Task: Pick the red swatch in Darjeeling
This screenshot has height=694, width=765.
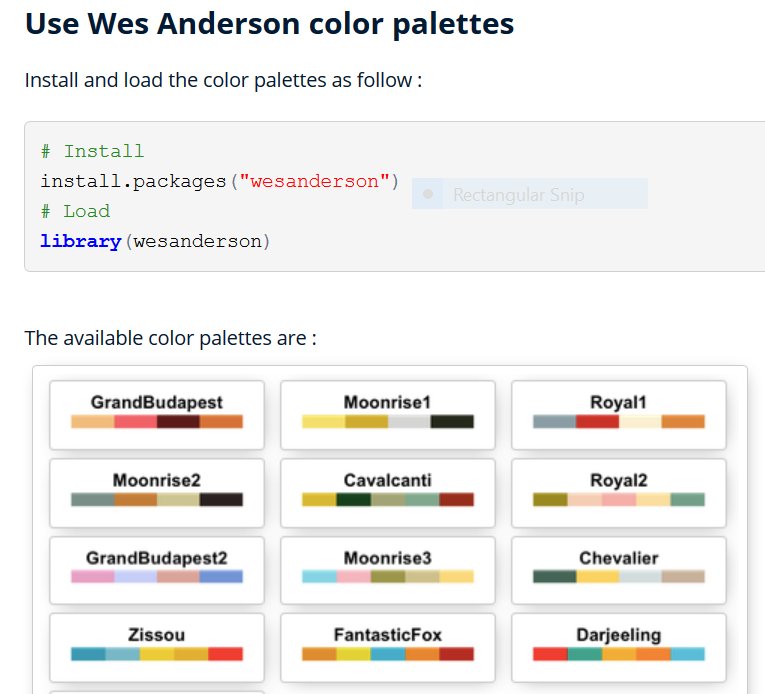Action: (550, 654)
